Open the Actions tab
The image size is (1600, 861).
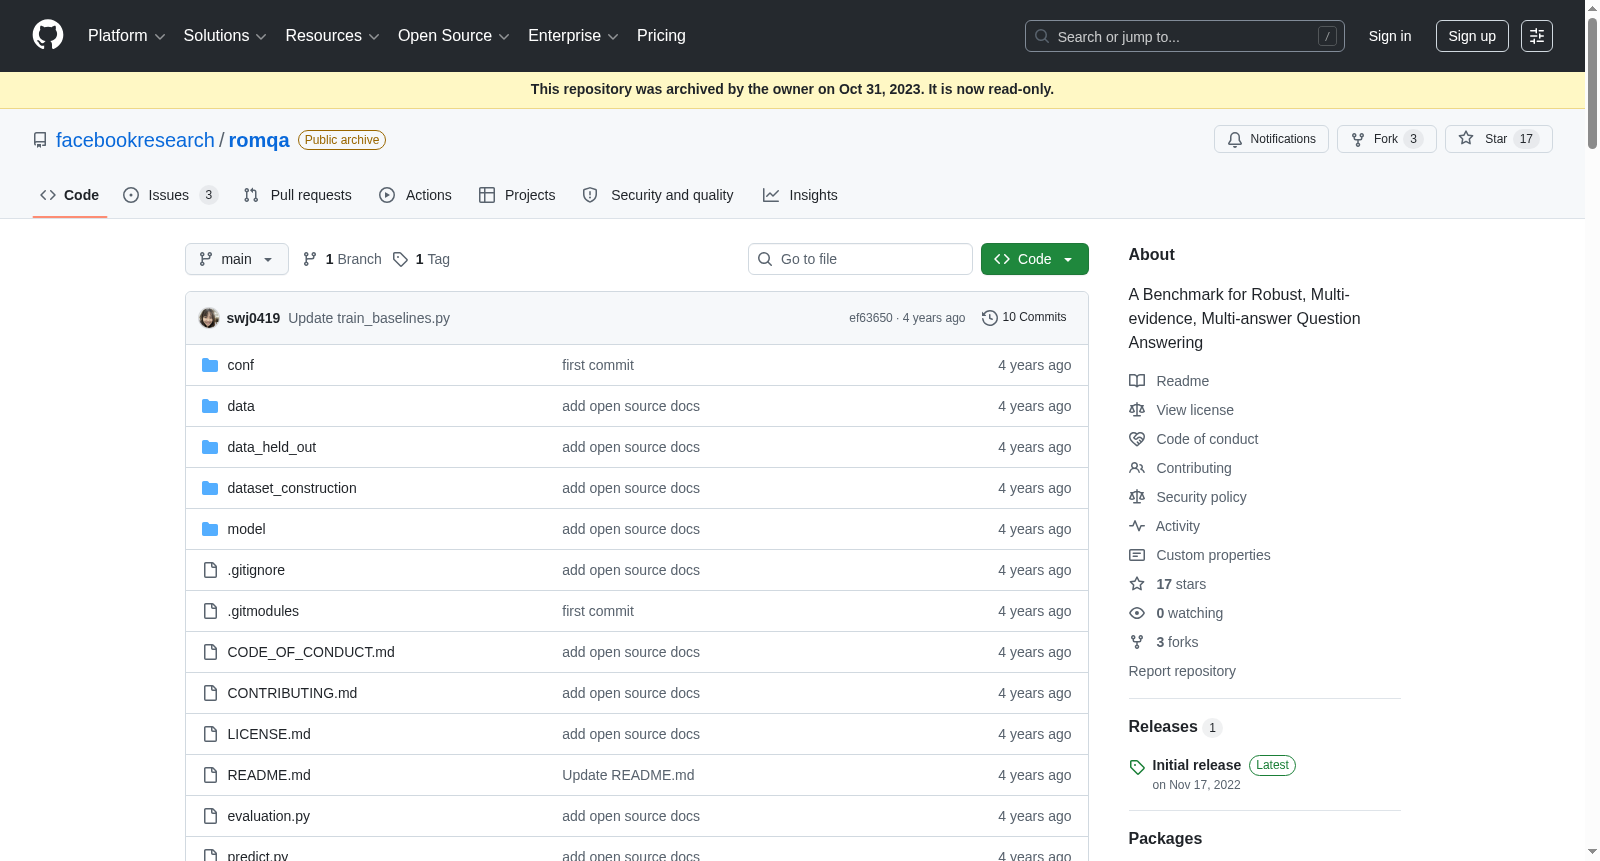click(x=415, y=195)
